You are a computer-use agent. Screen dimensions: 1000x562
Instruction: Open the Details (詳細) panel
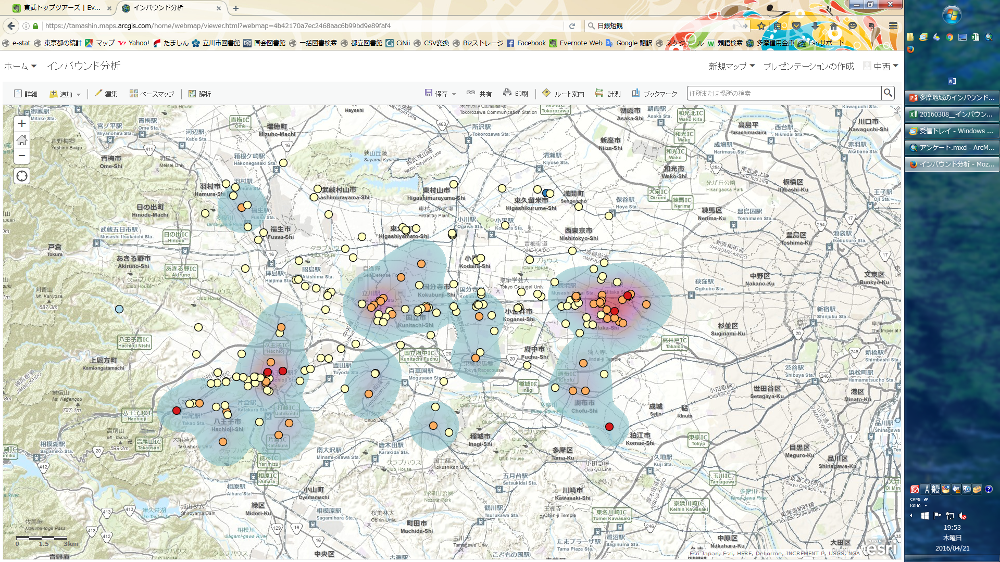(x=26, y=93)
